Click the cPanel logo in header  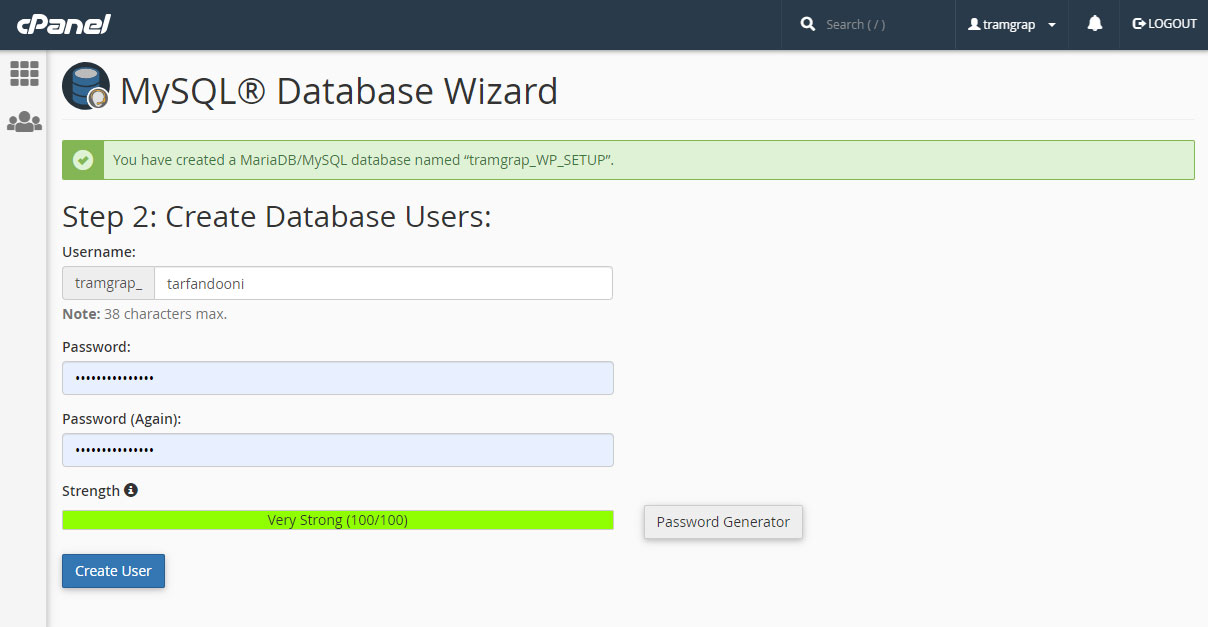[63, 24]
